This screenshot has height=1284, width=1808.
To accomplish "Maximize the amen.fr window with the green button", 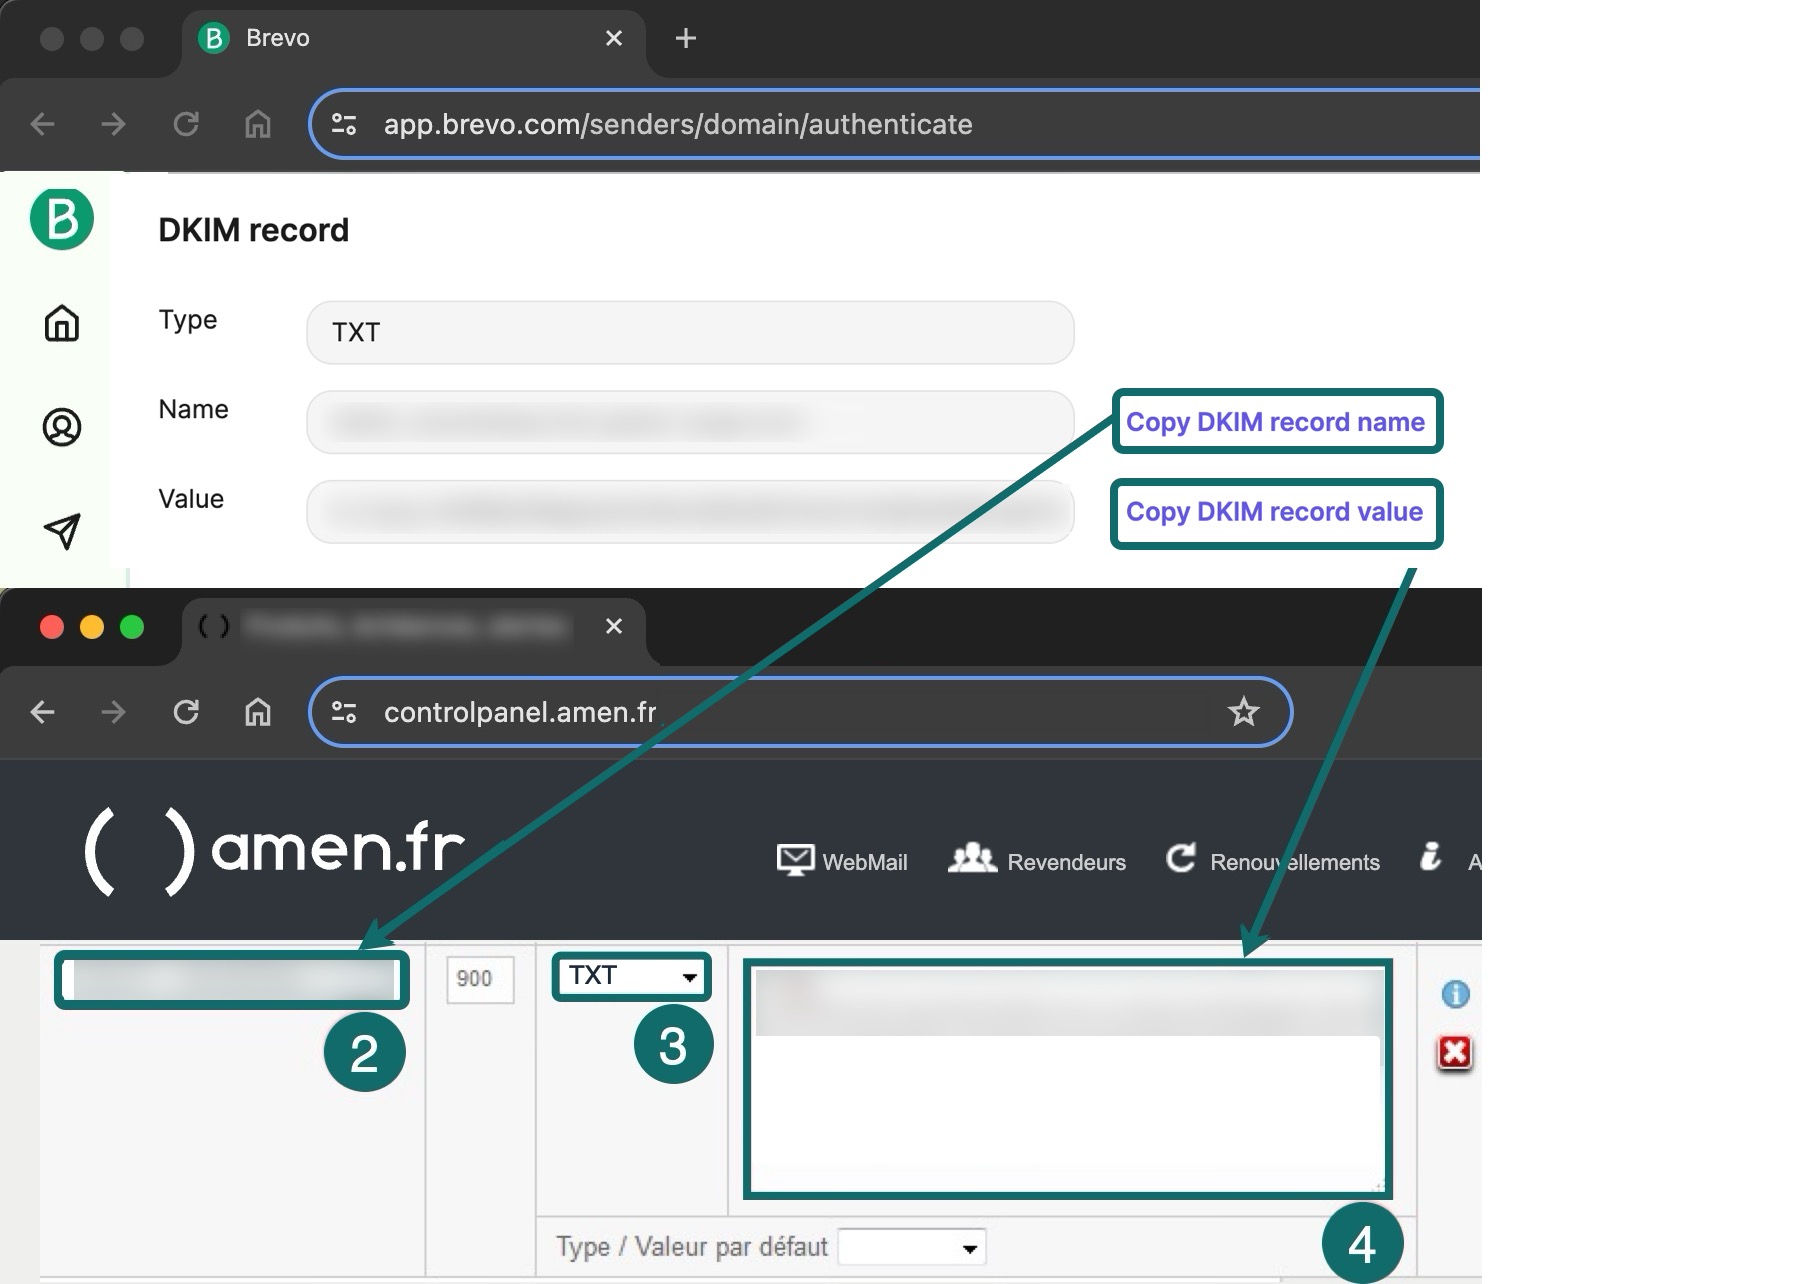I will (132, 626).
